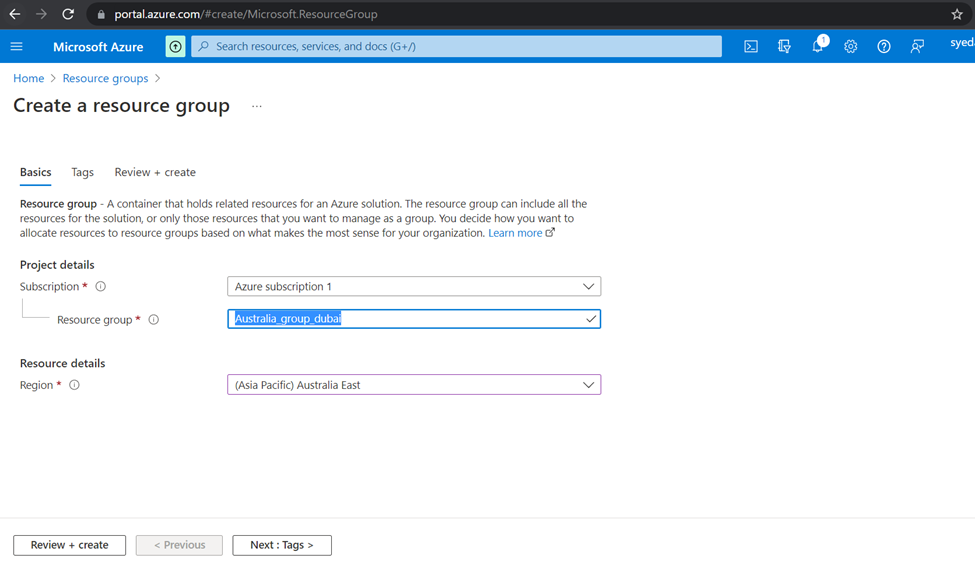Switch to the Tags tab
The height and width of the screenshot is (569, 975).
click(82, 172)
